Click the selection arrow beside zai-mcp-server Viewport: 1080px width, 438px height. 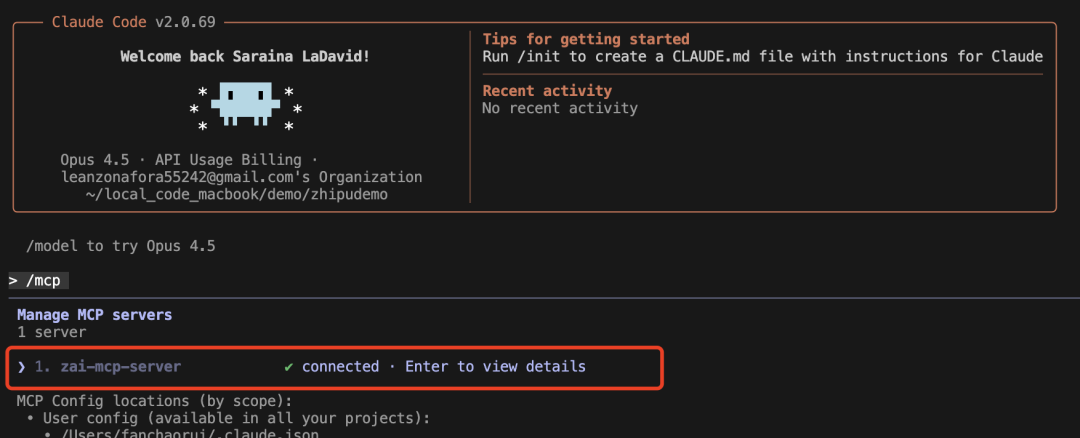pos(22,367)
